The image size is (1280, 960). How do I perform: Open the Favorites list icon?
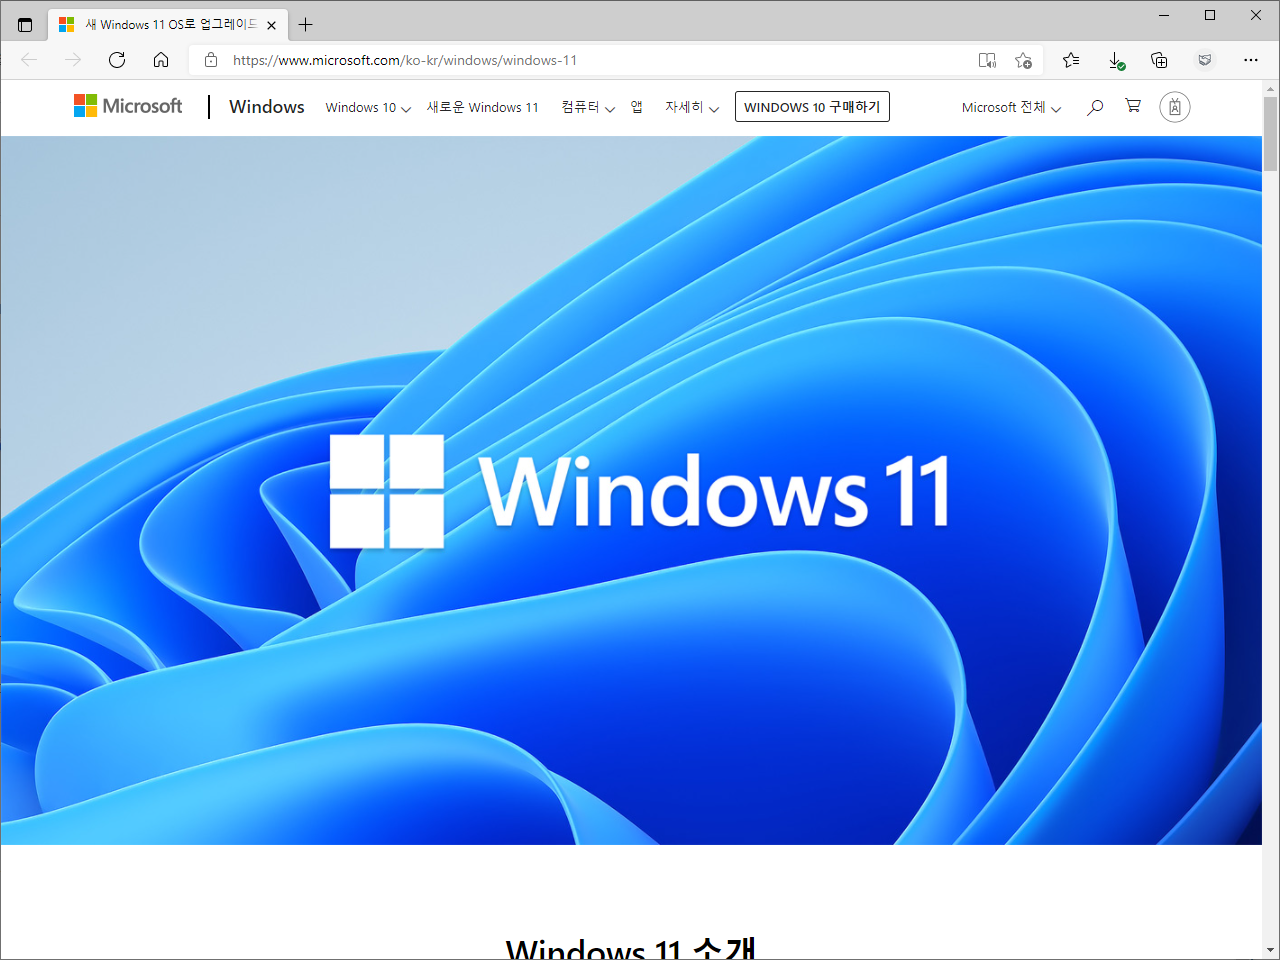pyautogui.click(x=1071, y=60)
